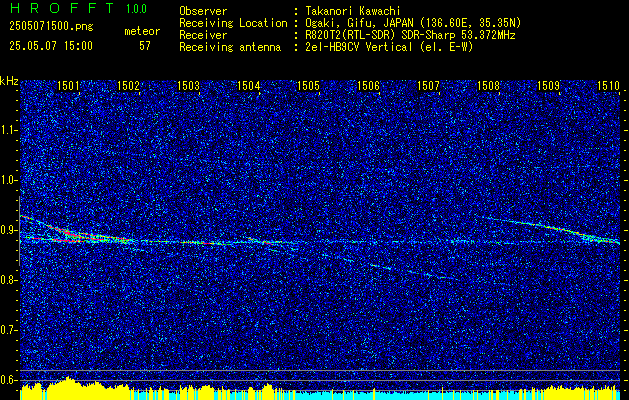
Task: Click the 1509 time marker
Action: pos(548,86)
